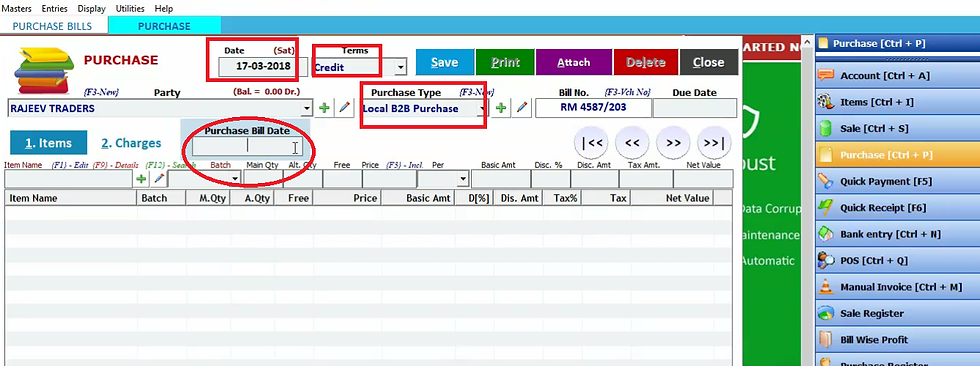
Task: Open POS from the sidebar
Action: coord(898,260)
